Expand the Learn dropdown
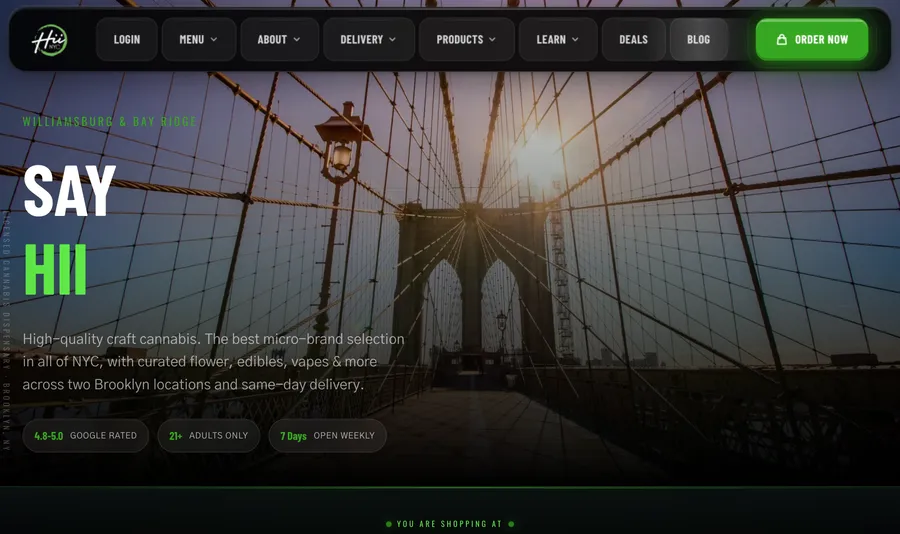The image size is (900, 534). point(557,40)
